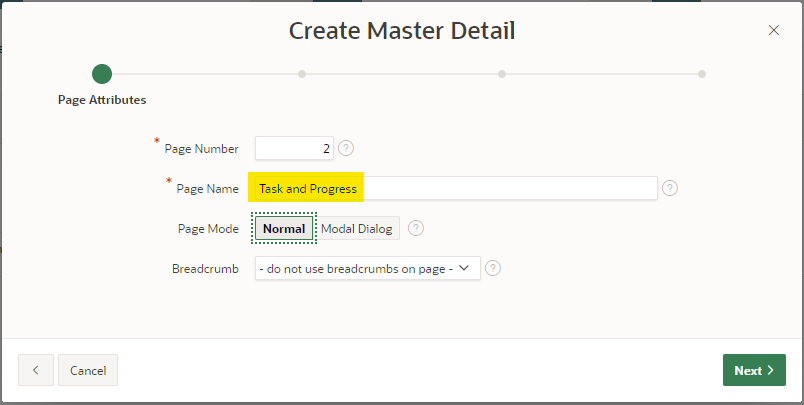The height and width of the screenshot is (405, 804).
Task: Click the help icon beside Page Name field
Action: (x=670, y=188)
